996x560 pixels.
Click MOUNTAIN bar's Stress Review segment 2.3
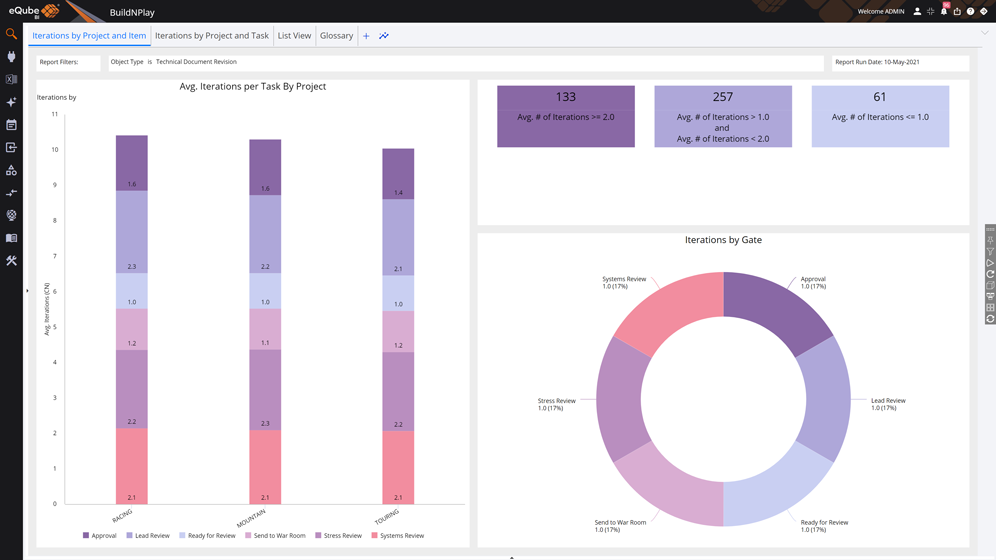pos(265,390)
